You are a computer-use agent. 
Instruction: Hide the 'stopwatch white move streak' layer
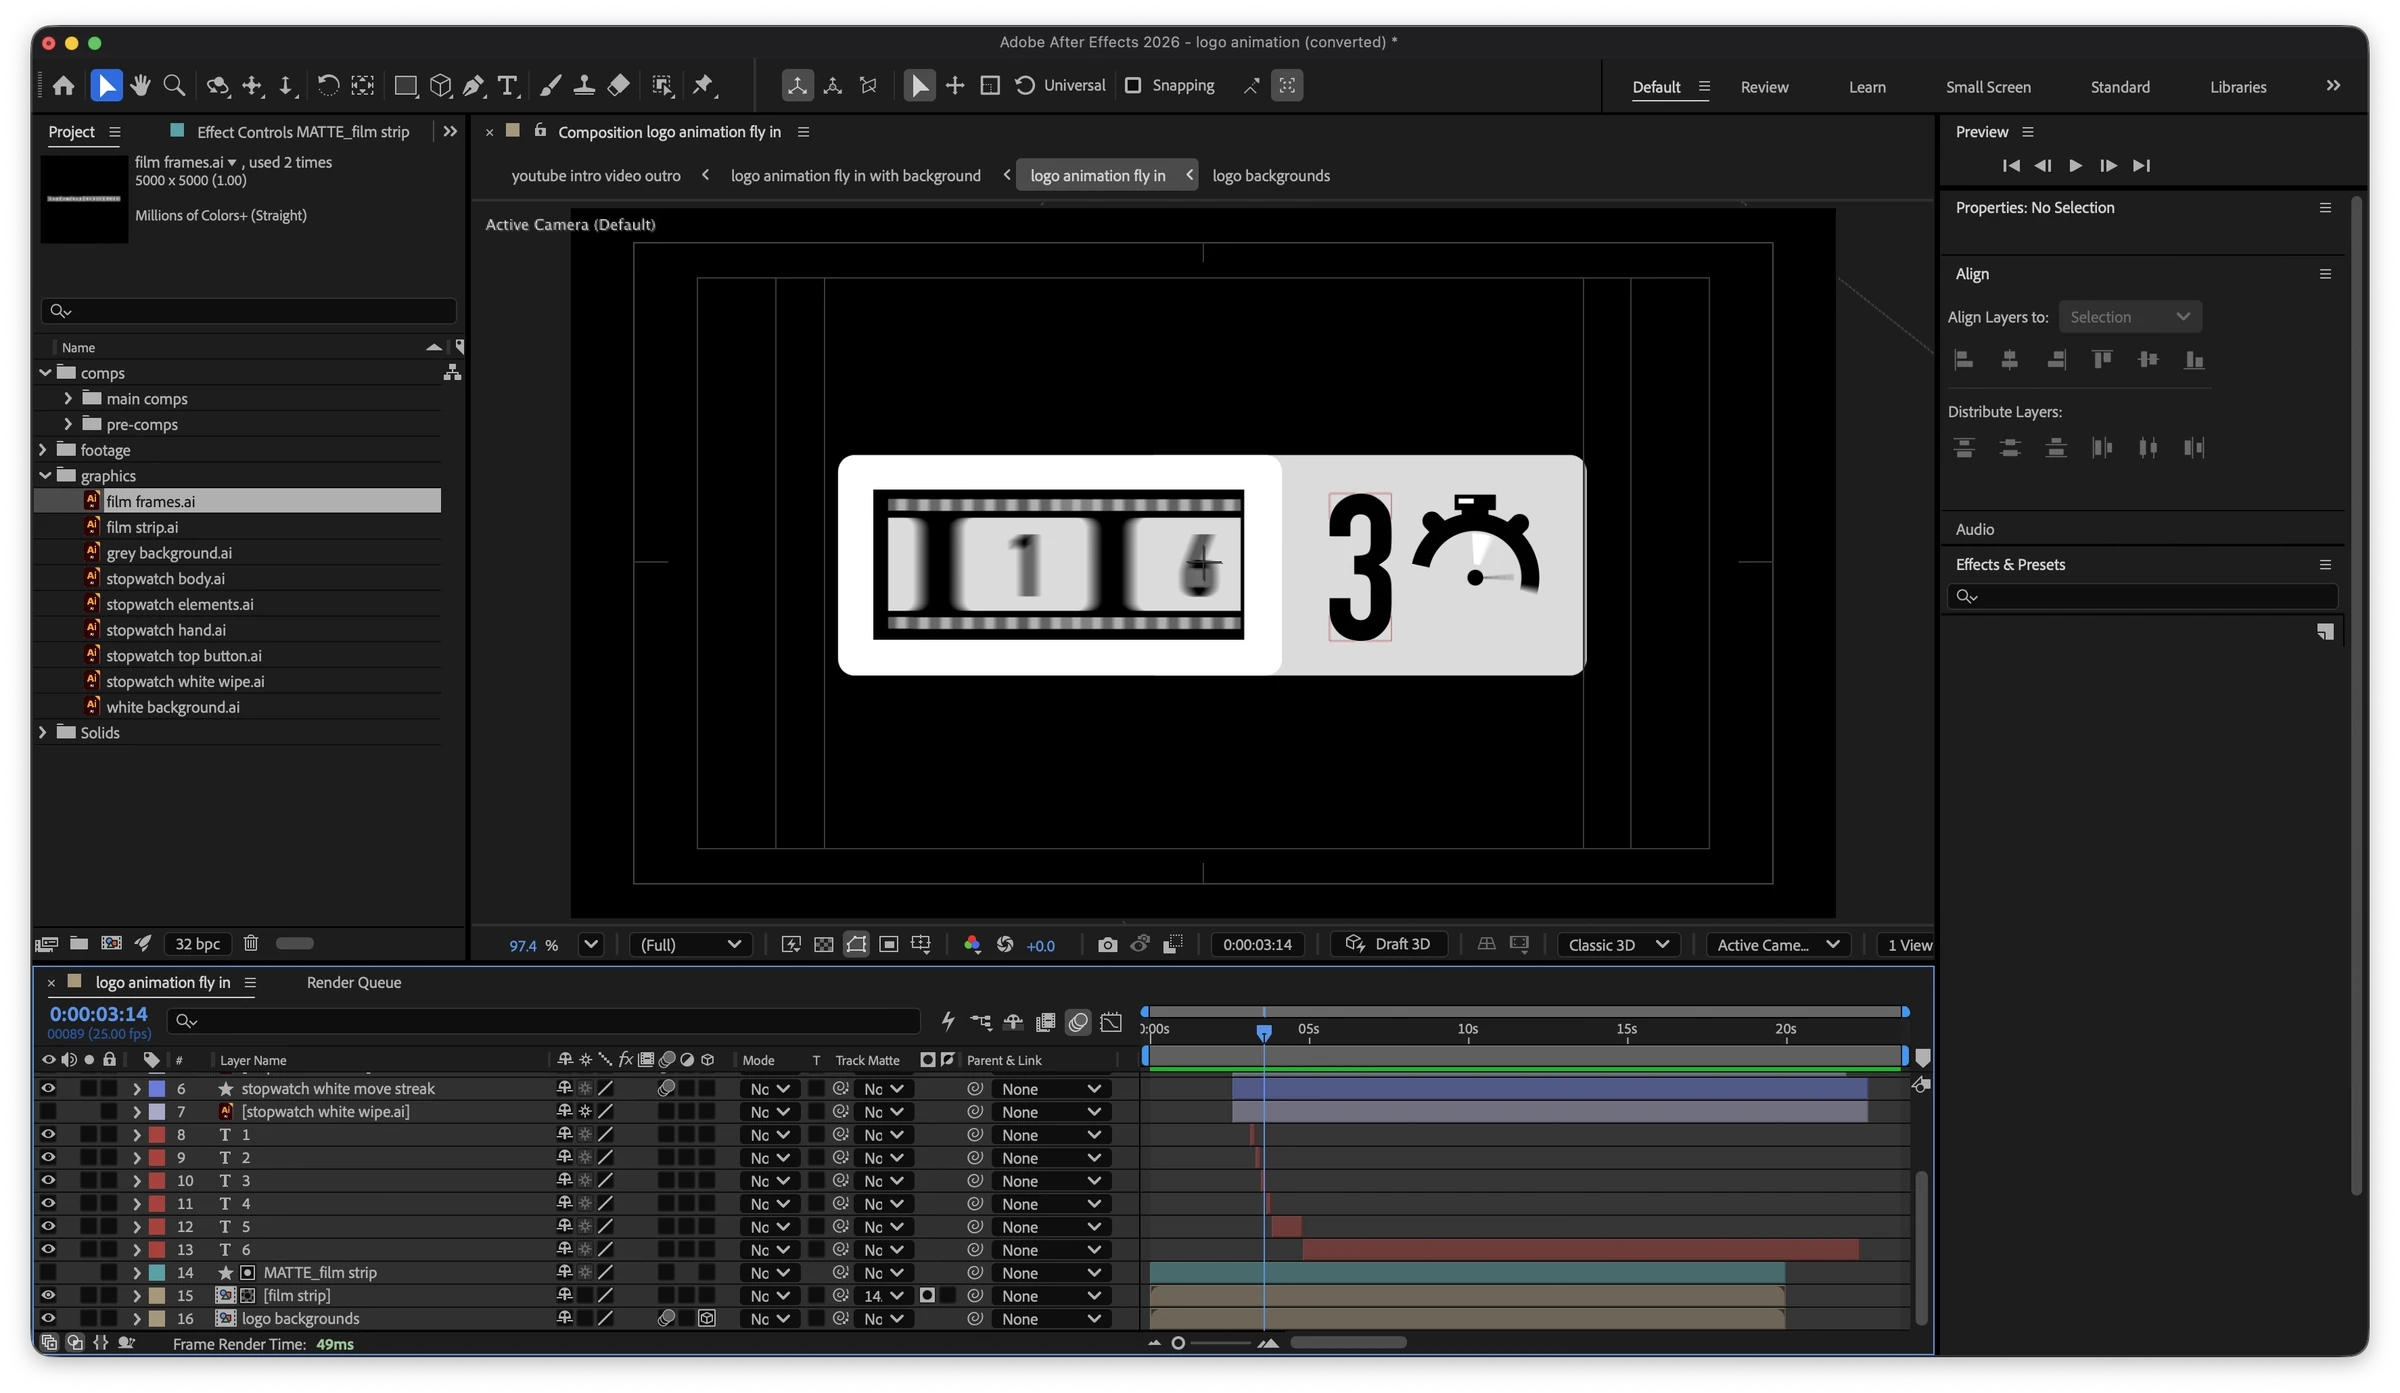click(x=48, y=1089)
